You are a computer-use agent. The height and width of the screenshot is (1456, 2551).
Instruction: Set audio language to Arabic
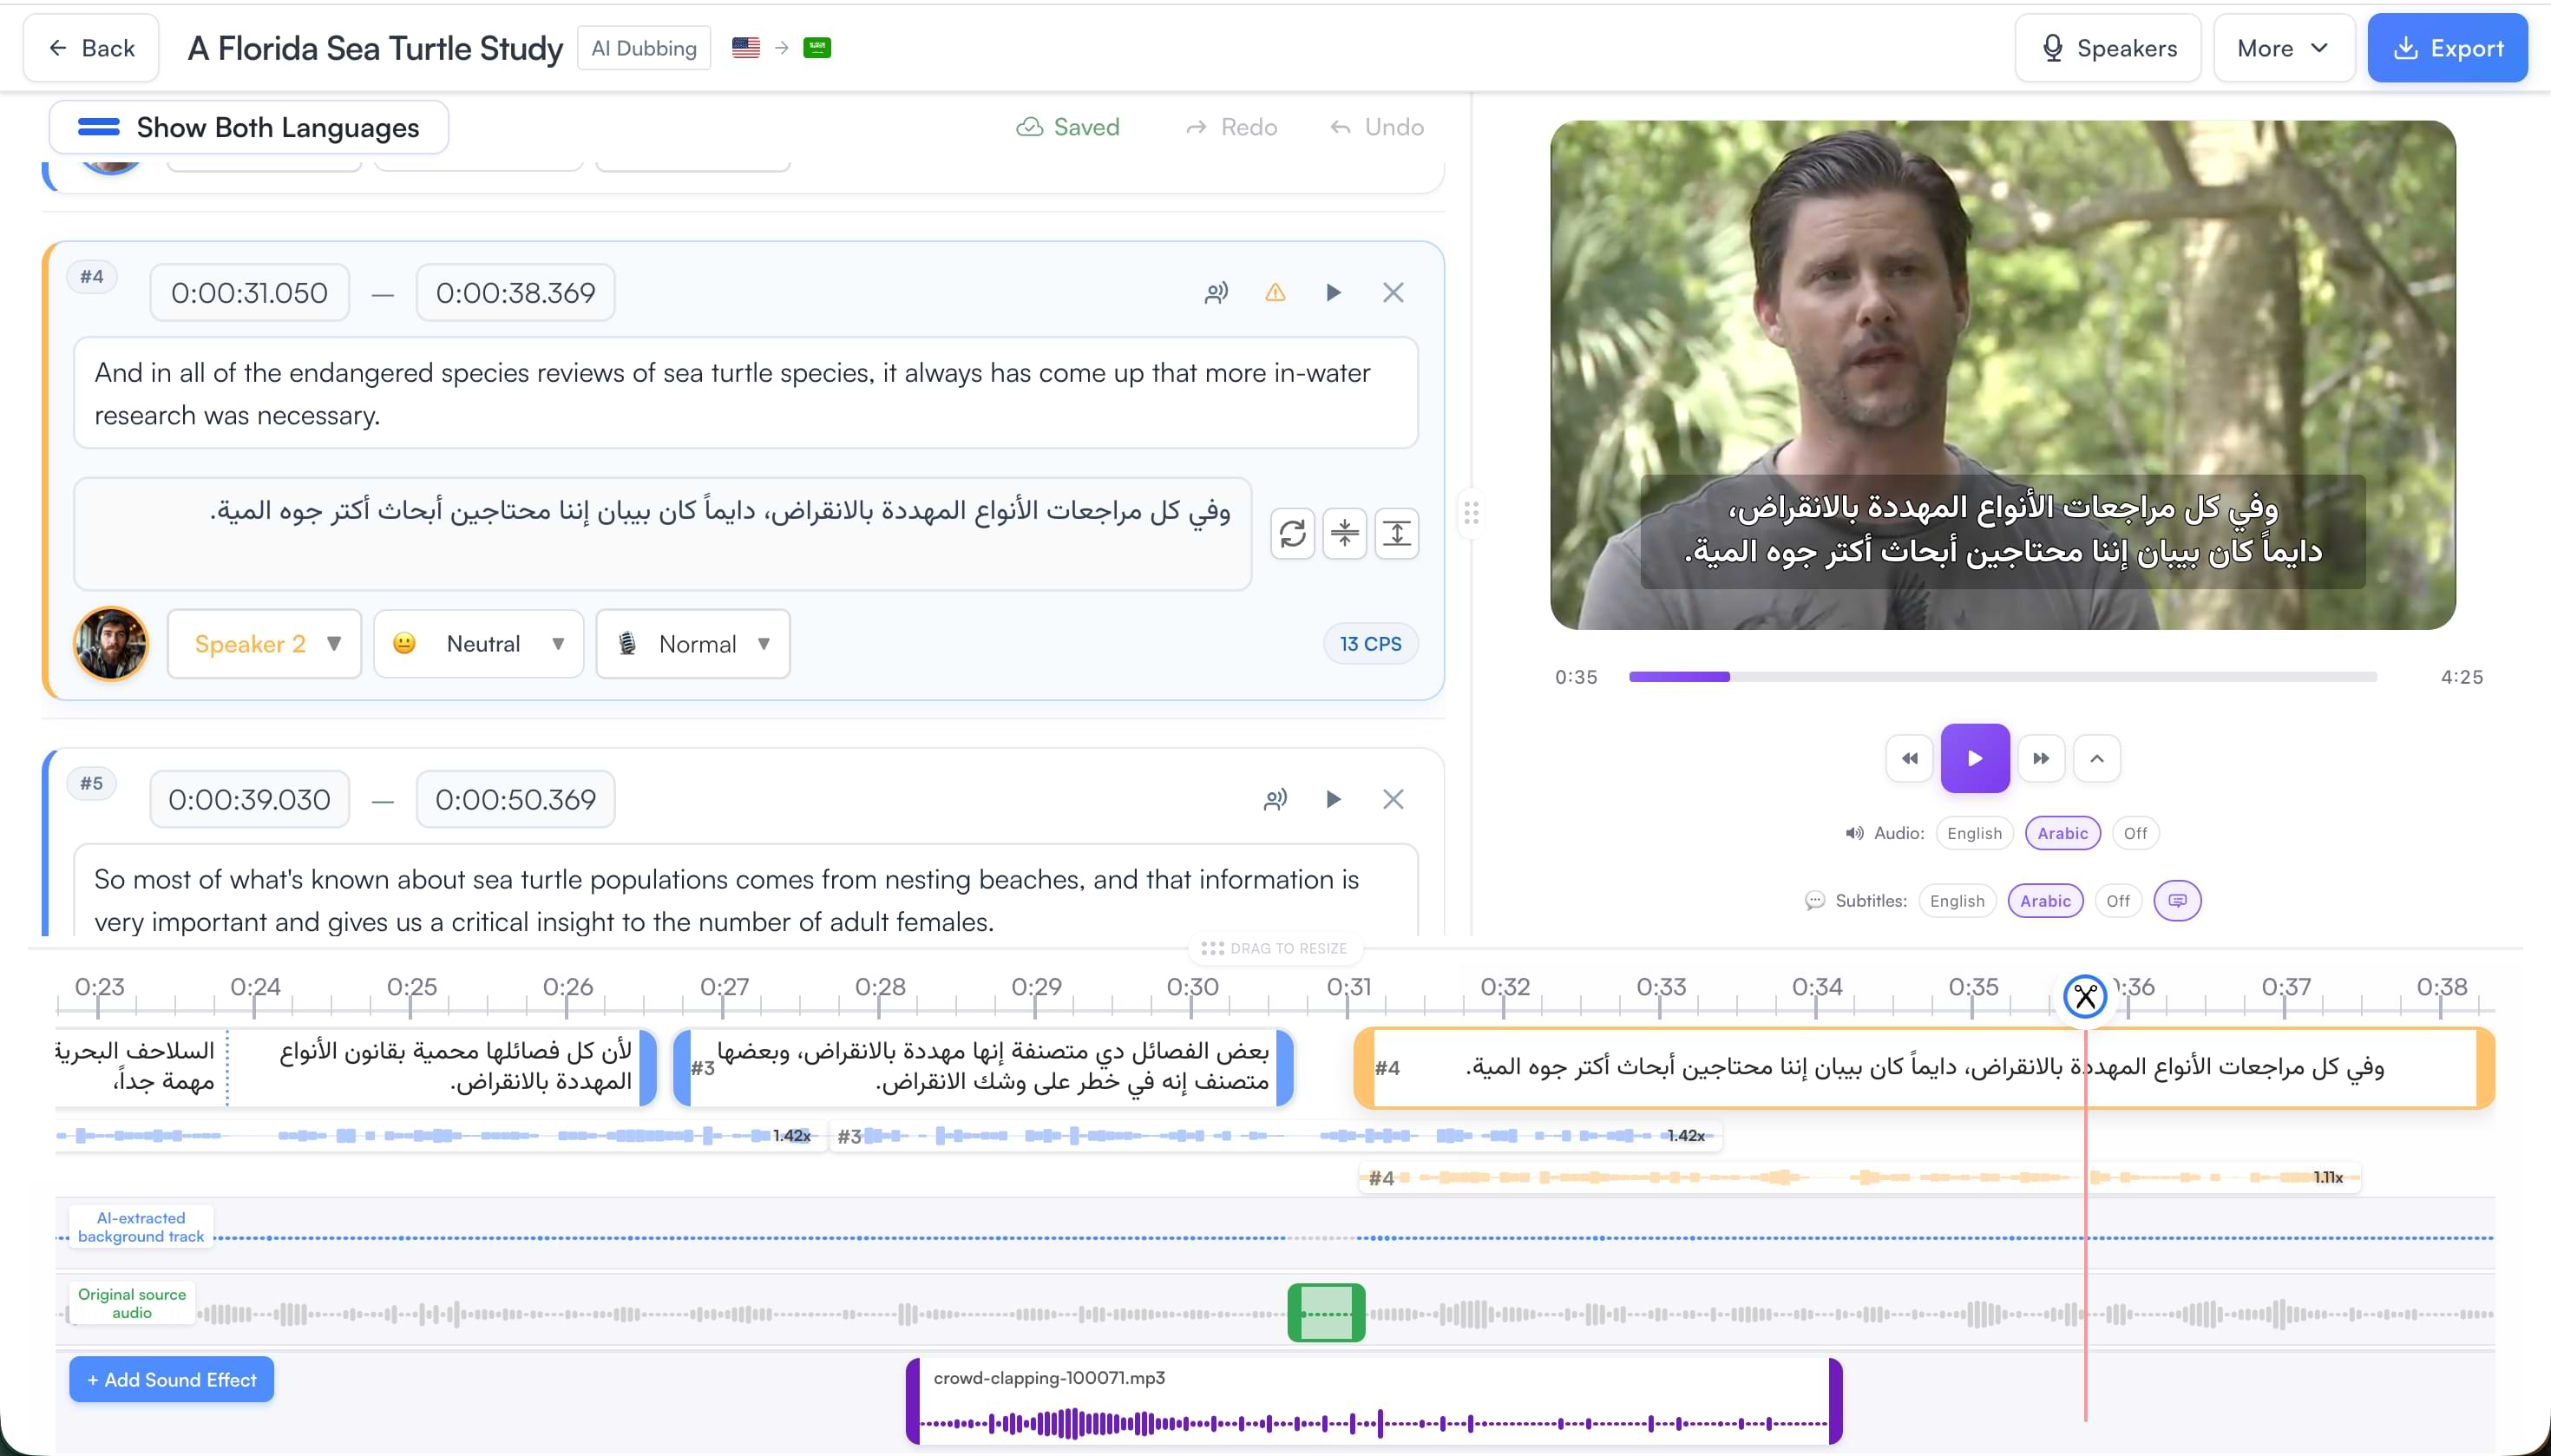(x=2062, y=834)
